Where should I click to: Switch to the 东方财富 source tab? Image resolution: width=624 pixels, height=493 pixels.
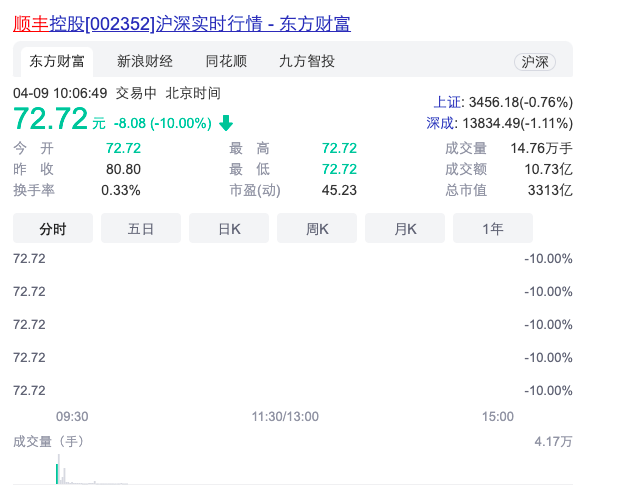tap(57, 62)
